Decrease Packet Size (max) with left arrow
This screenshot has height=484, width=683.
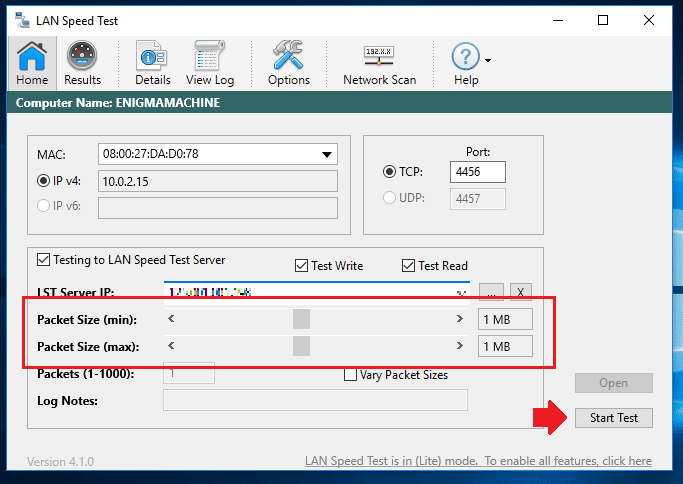[x=171, y=346]
